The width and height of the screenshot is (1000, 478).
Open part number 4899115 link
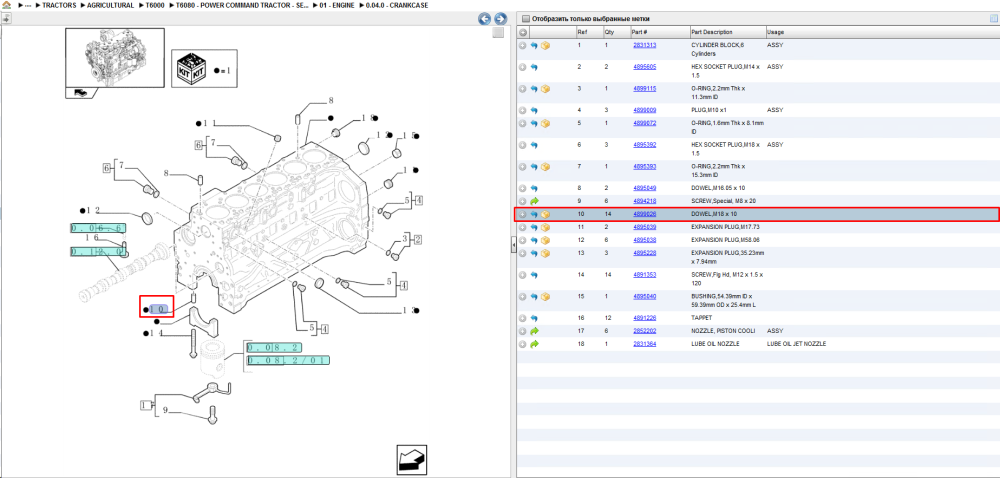click(644, 88)
